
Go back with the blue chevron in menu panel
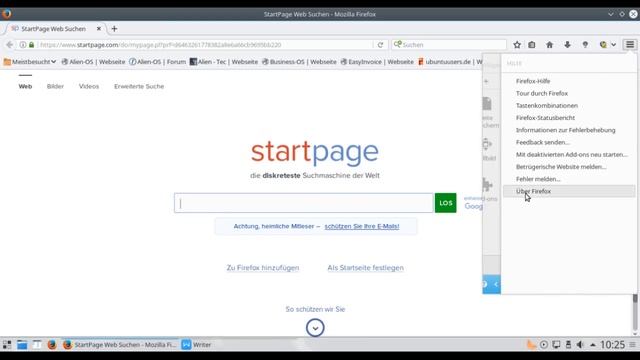(496, 284)
